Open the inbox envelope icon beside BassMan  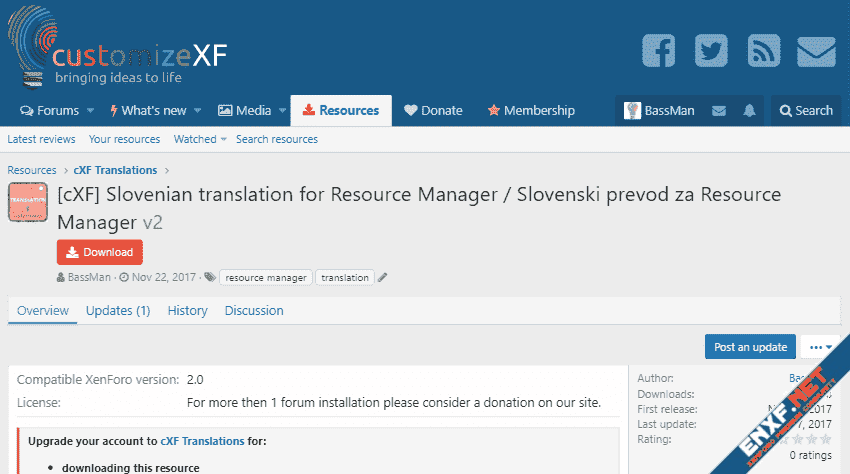pos(718,111)
